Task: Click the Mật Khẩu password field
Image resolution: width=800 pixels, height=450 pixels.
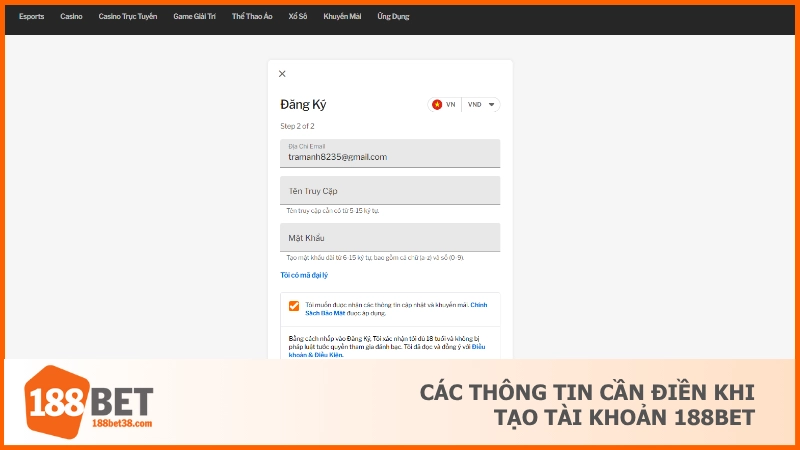Action: 390,237
